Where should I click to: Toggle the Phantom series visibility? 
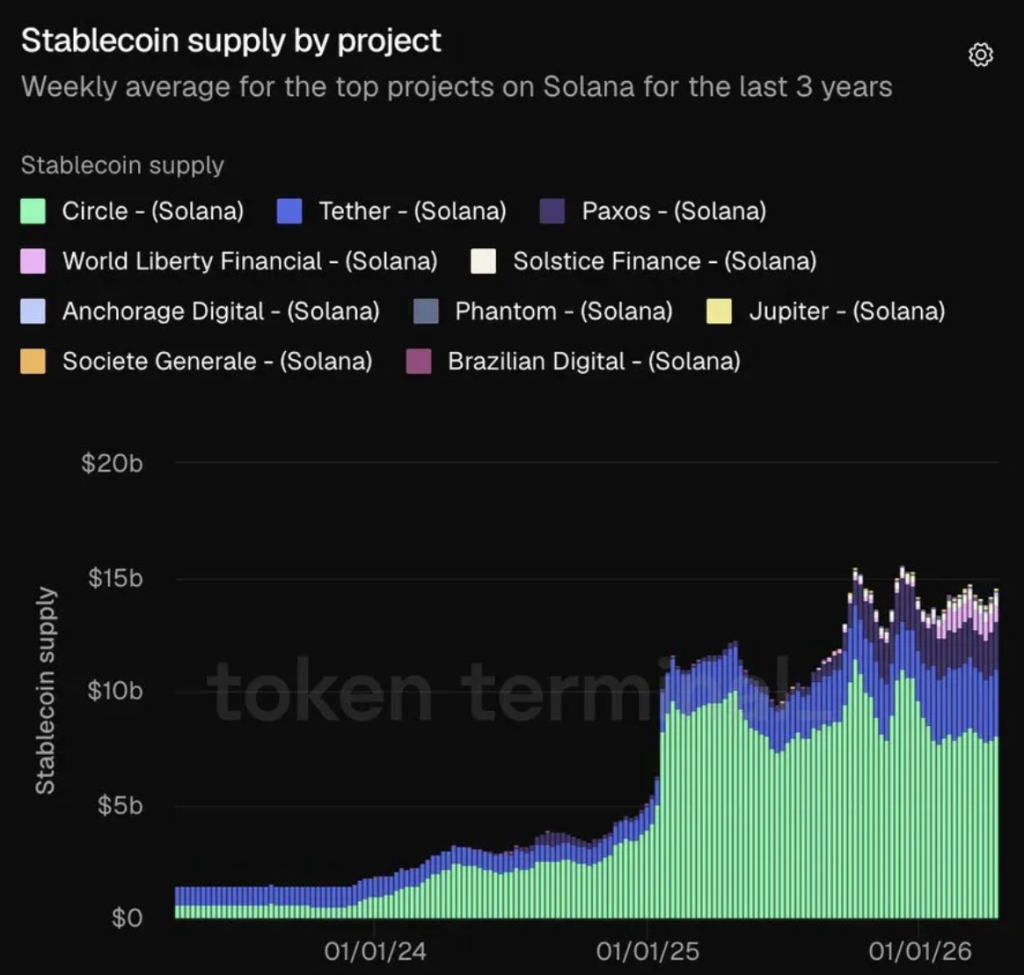pos(424,311)
